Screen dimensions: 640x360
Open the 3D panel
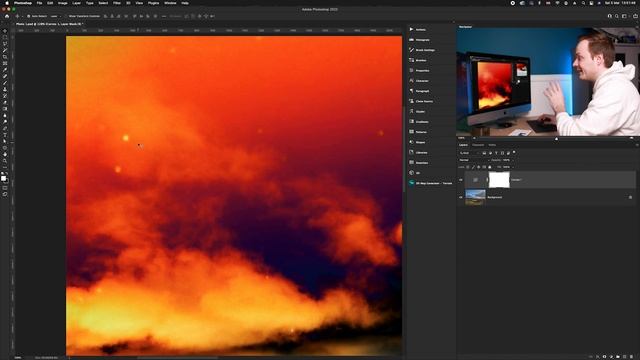(x=415, y=173)
